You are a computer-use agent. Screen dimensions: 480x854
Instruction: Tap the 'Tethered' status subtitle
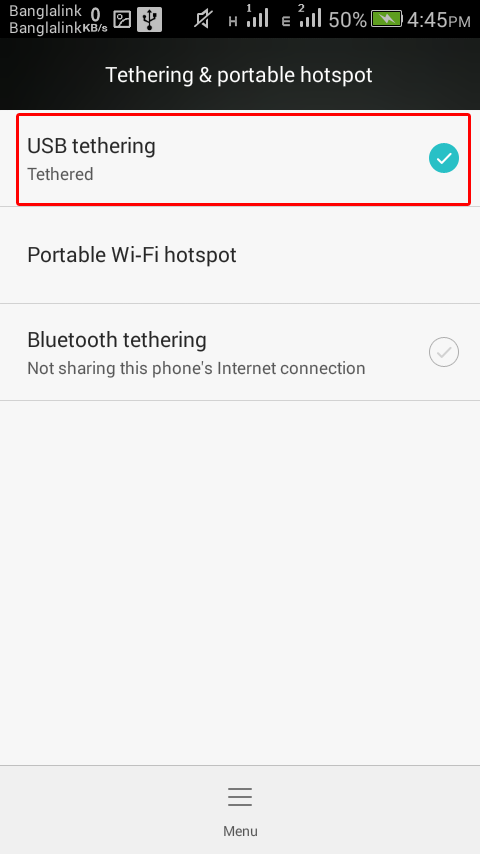pyautogui.click(x=60, y=174)
